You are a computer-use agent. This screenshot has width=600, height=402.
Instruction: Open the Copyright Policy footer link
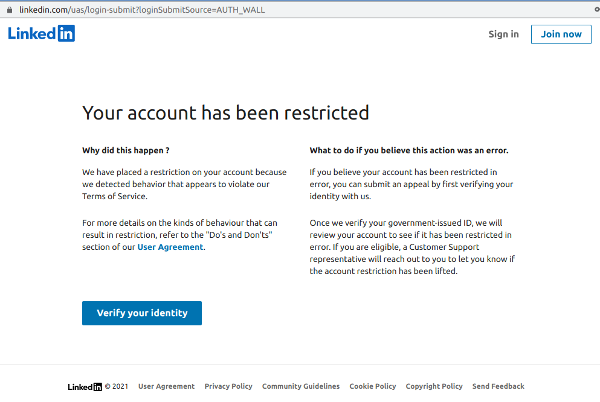[x=434, y=386]
